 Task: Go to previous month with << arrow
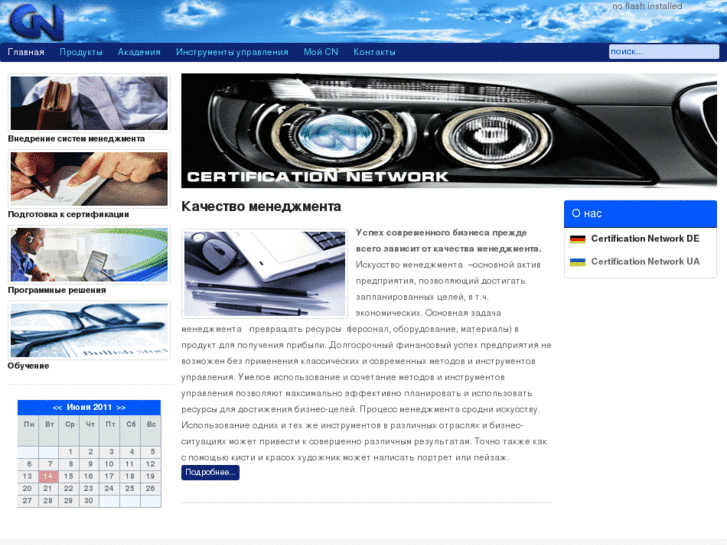(x=57, y=408)
